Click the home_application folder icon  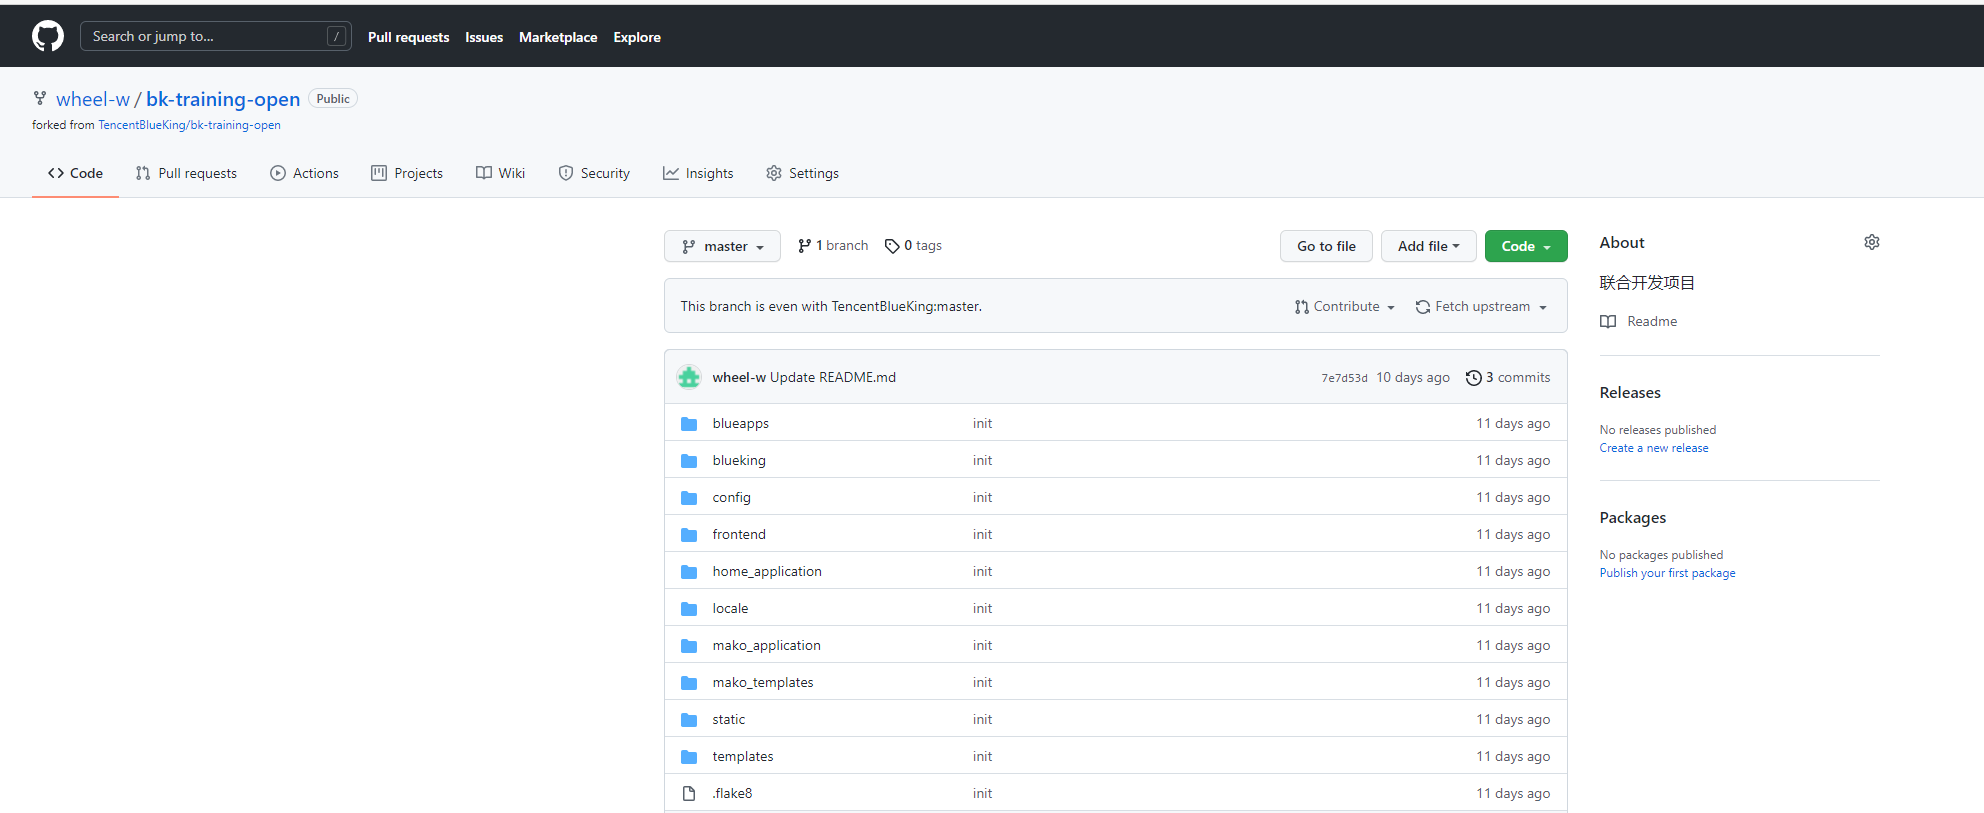(689, 572)
